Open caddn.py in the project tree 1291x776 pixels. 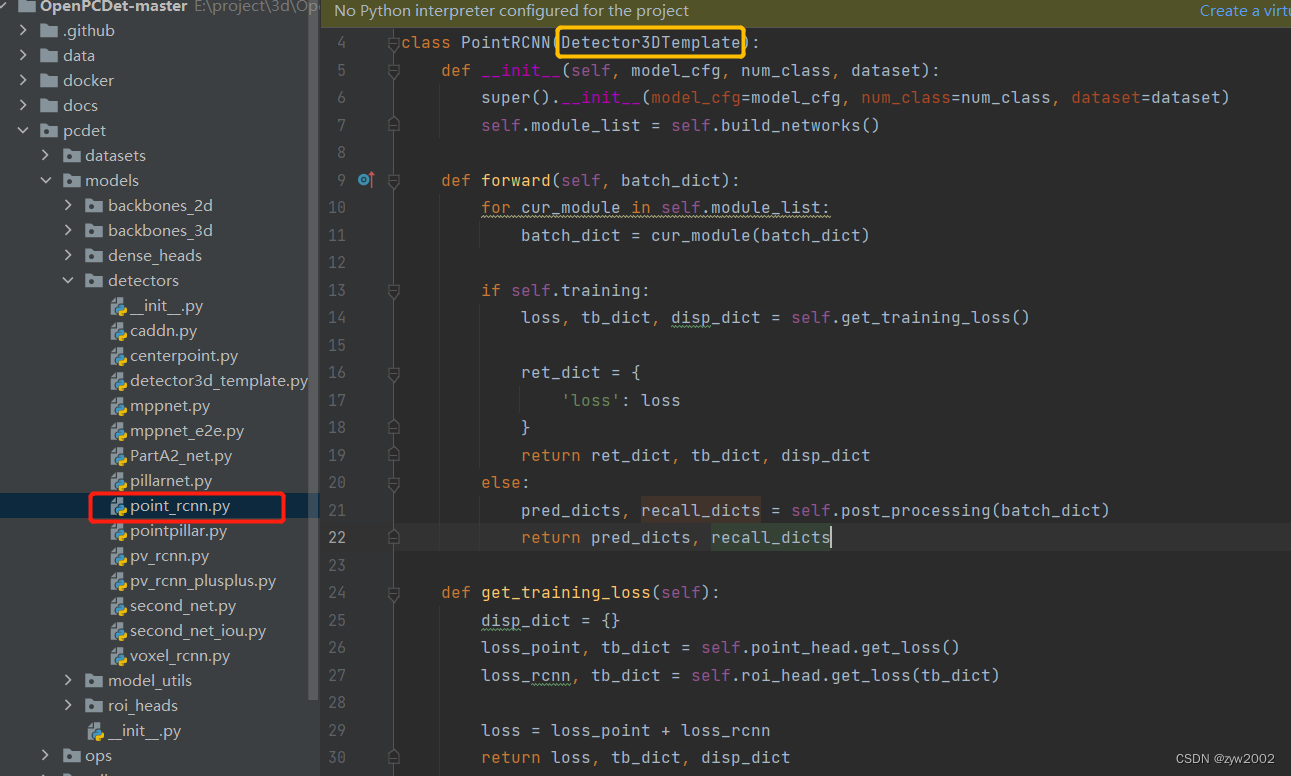click(x=164, y=331)
